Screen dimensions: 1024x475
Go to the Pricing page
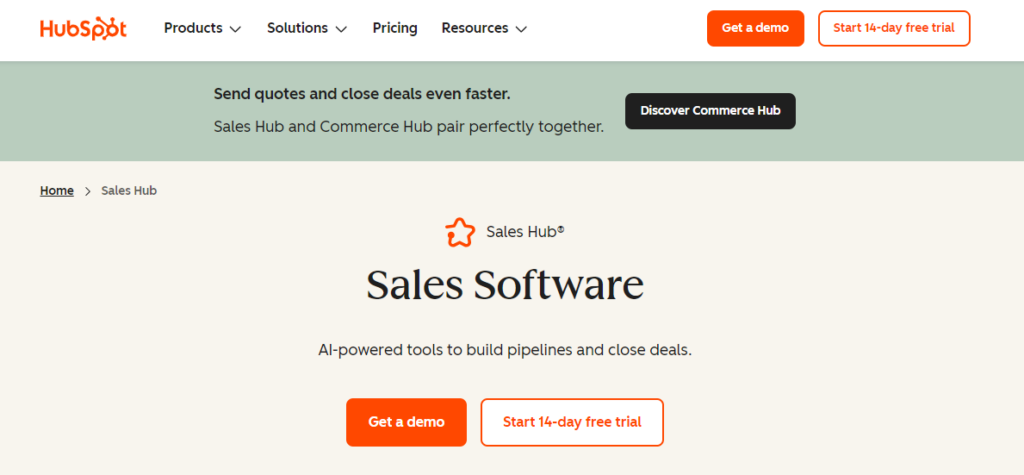tap(395, 28)
